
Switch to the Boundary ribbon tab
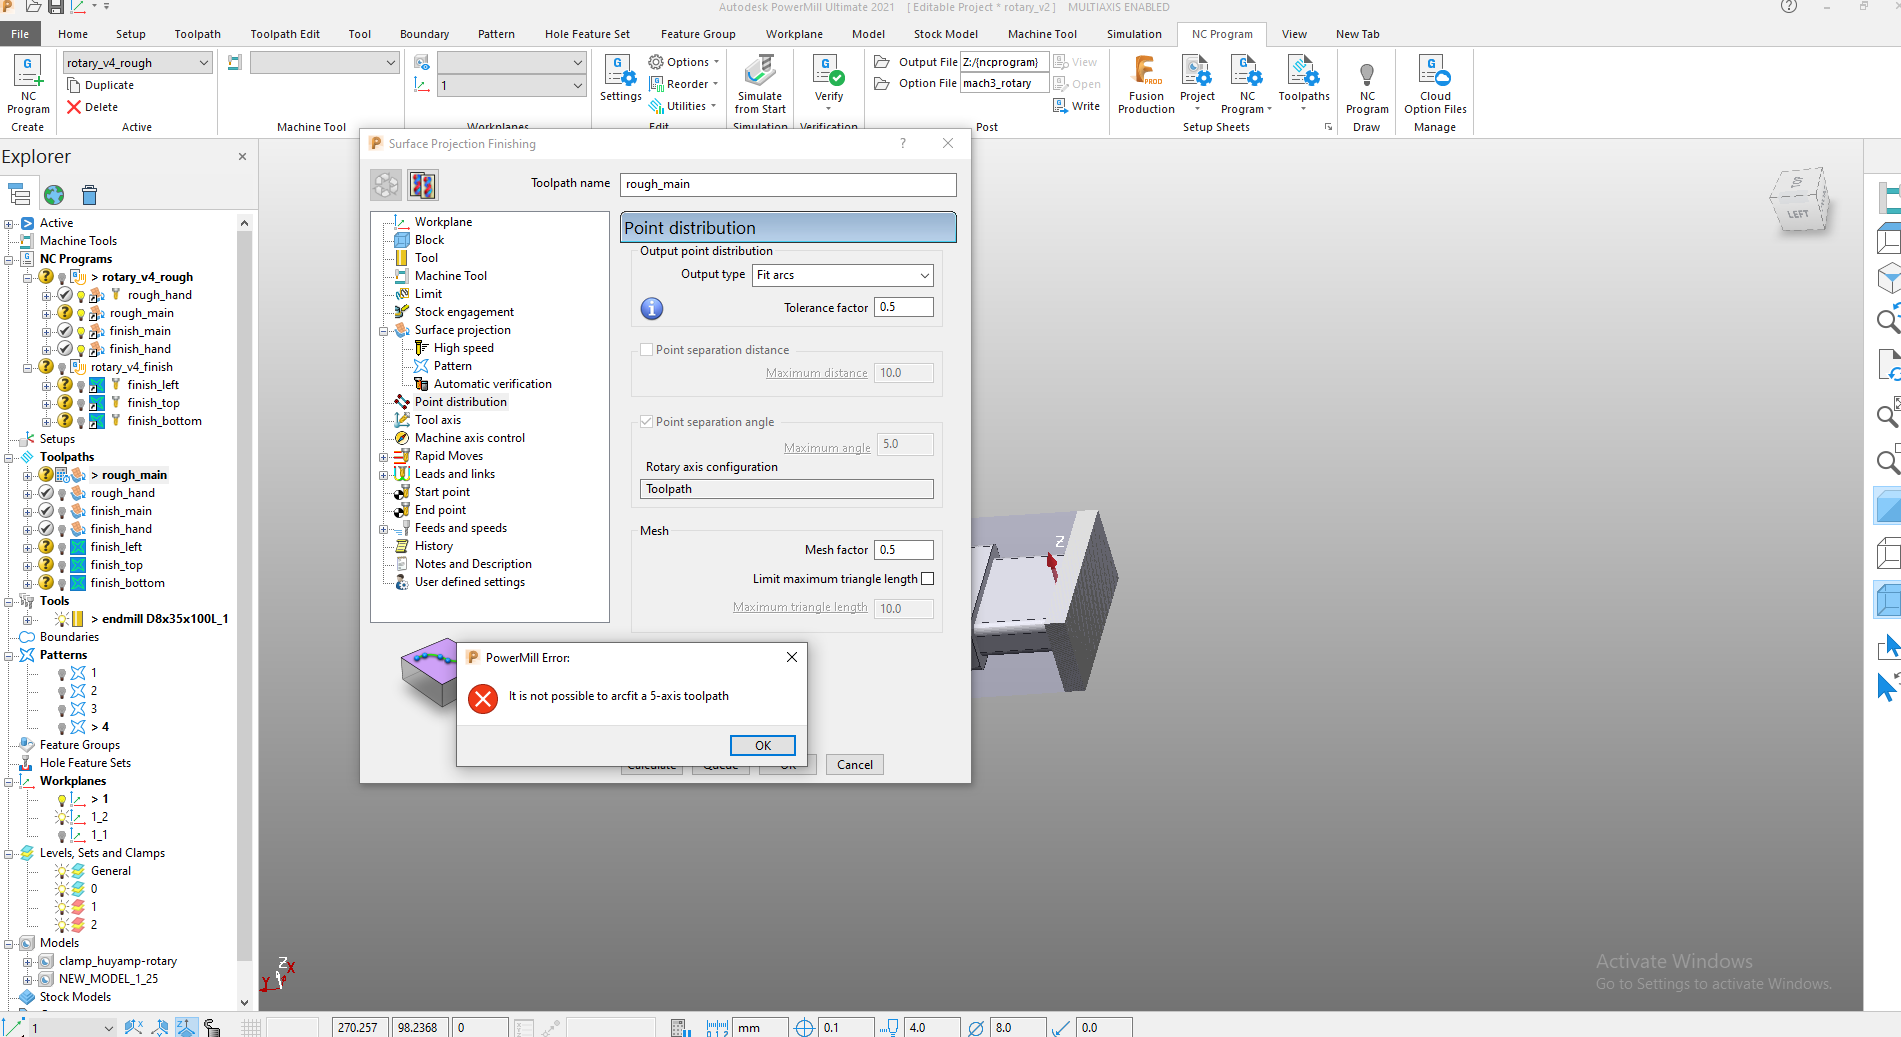424,34
